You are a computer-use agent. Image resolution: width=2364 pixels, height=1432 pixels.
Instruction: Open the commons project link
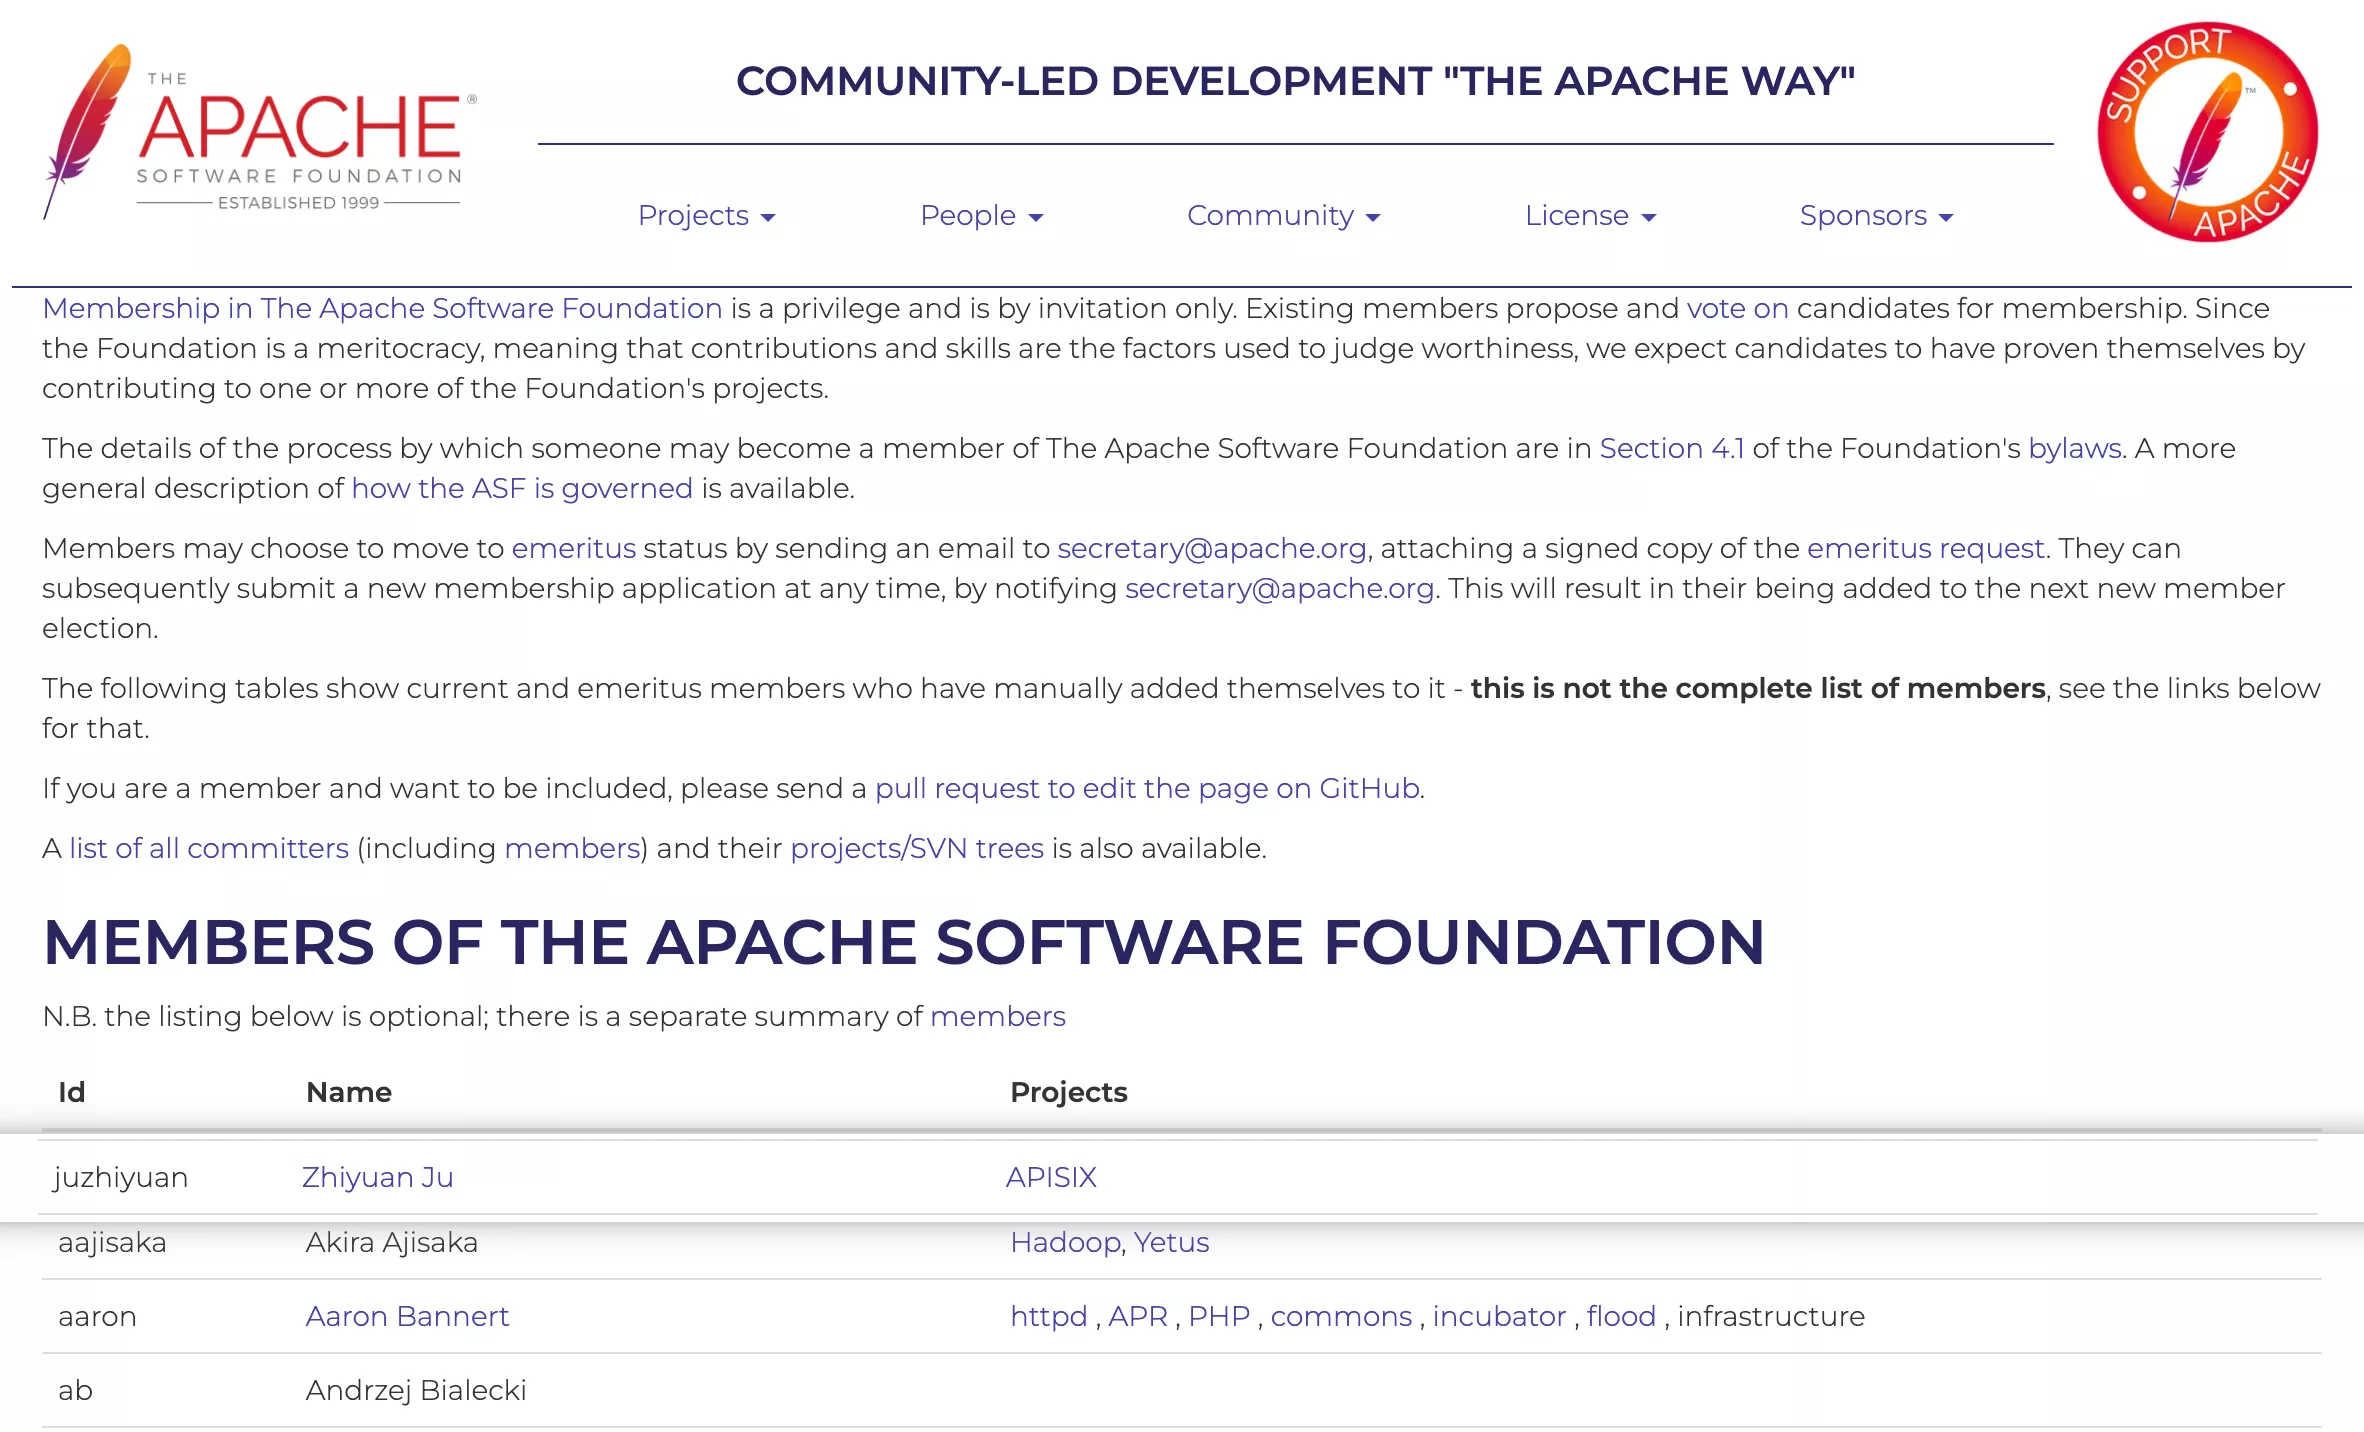tap(1341, 1316)
